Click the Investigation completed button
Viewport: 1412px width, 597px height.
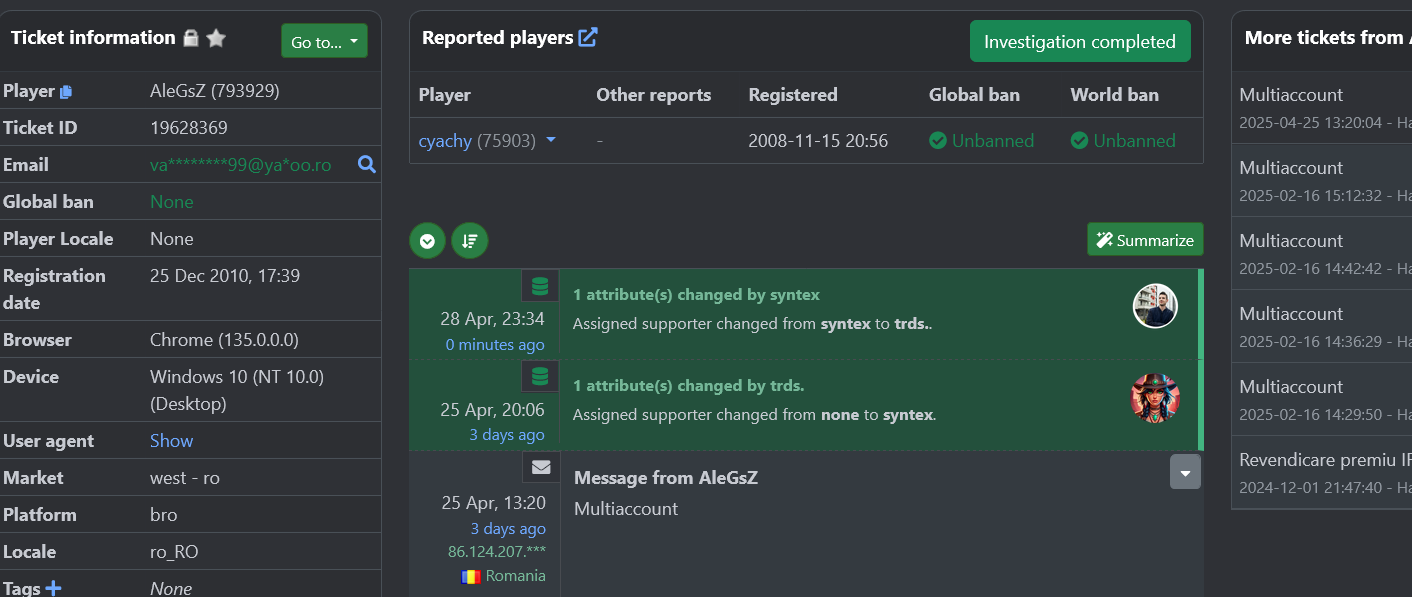tap(1080, 42)
